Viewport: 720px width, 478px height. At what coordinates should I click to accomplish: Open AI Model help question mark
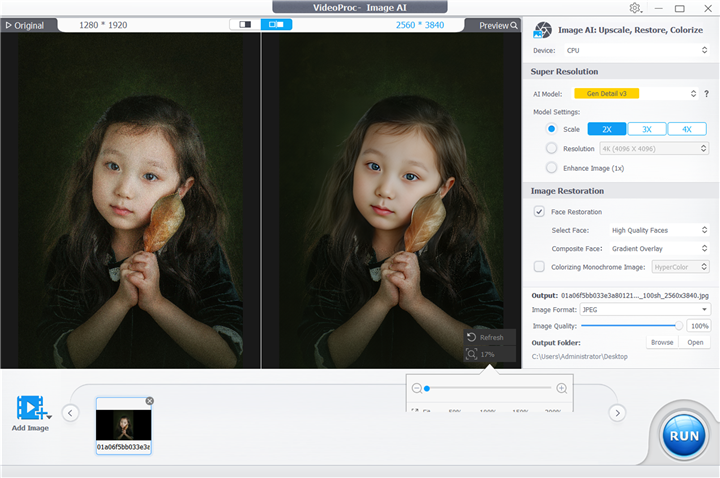[706, 94]
